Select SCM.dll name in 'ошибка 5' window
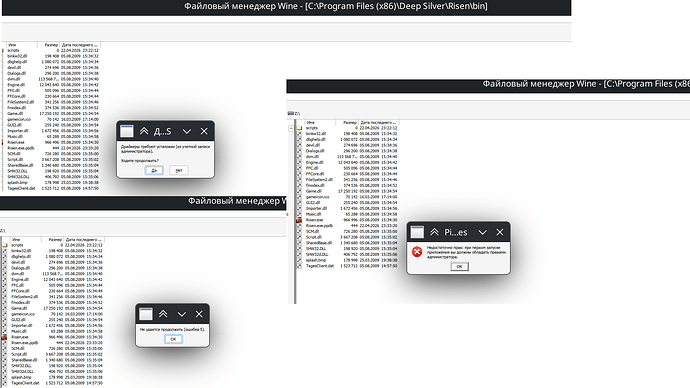Viewport: 690px width, 388px height. coord(17,348)
